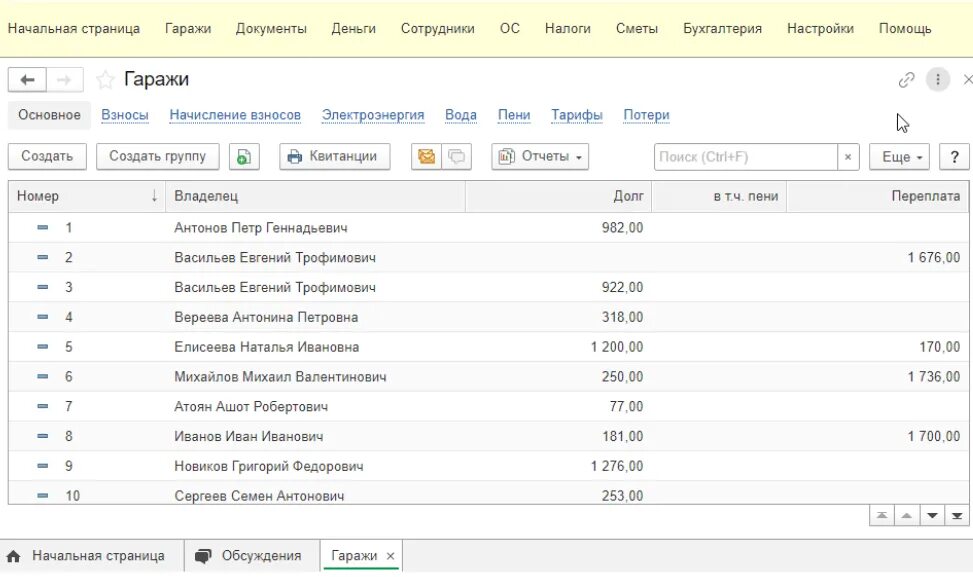Open the Бухгалтерия menu

(722, 29)
